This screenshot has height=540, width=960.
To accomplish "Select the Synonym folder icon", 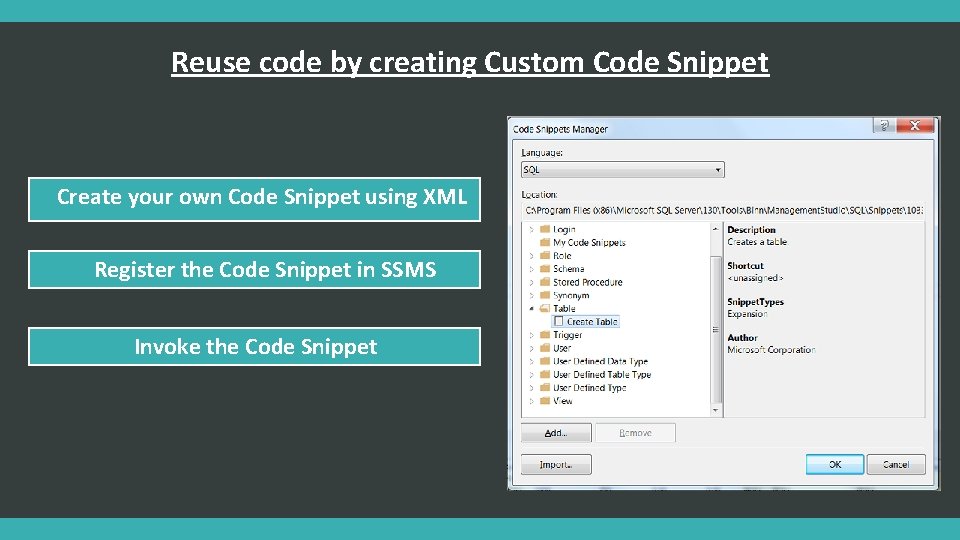I will (x=544, y=295).
